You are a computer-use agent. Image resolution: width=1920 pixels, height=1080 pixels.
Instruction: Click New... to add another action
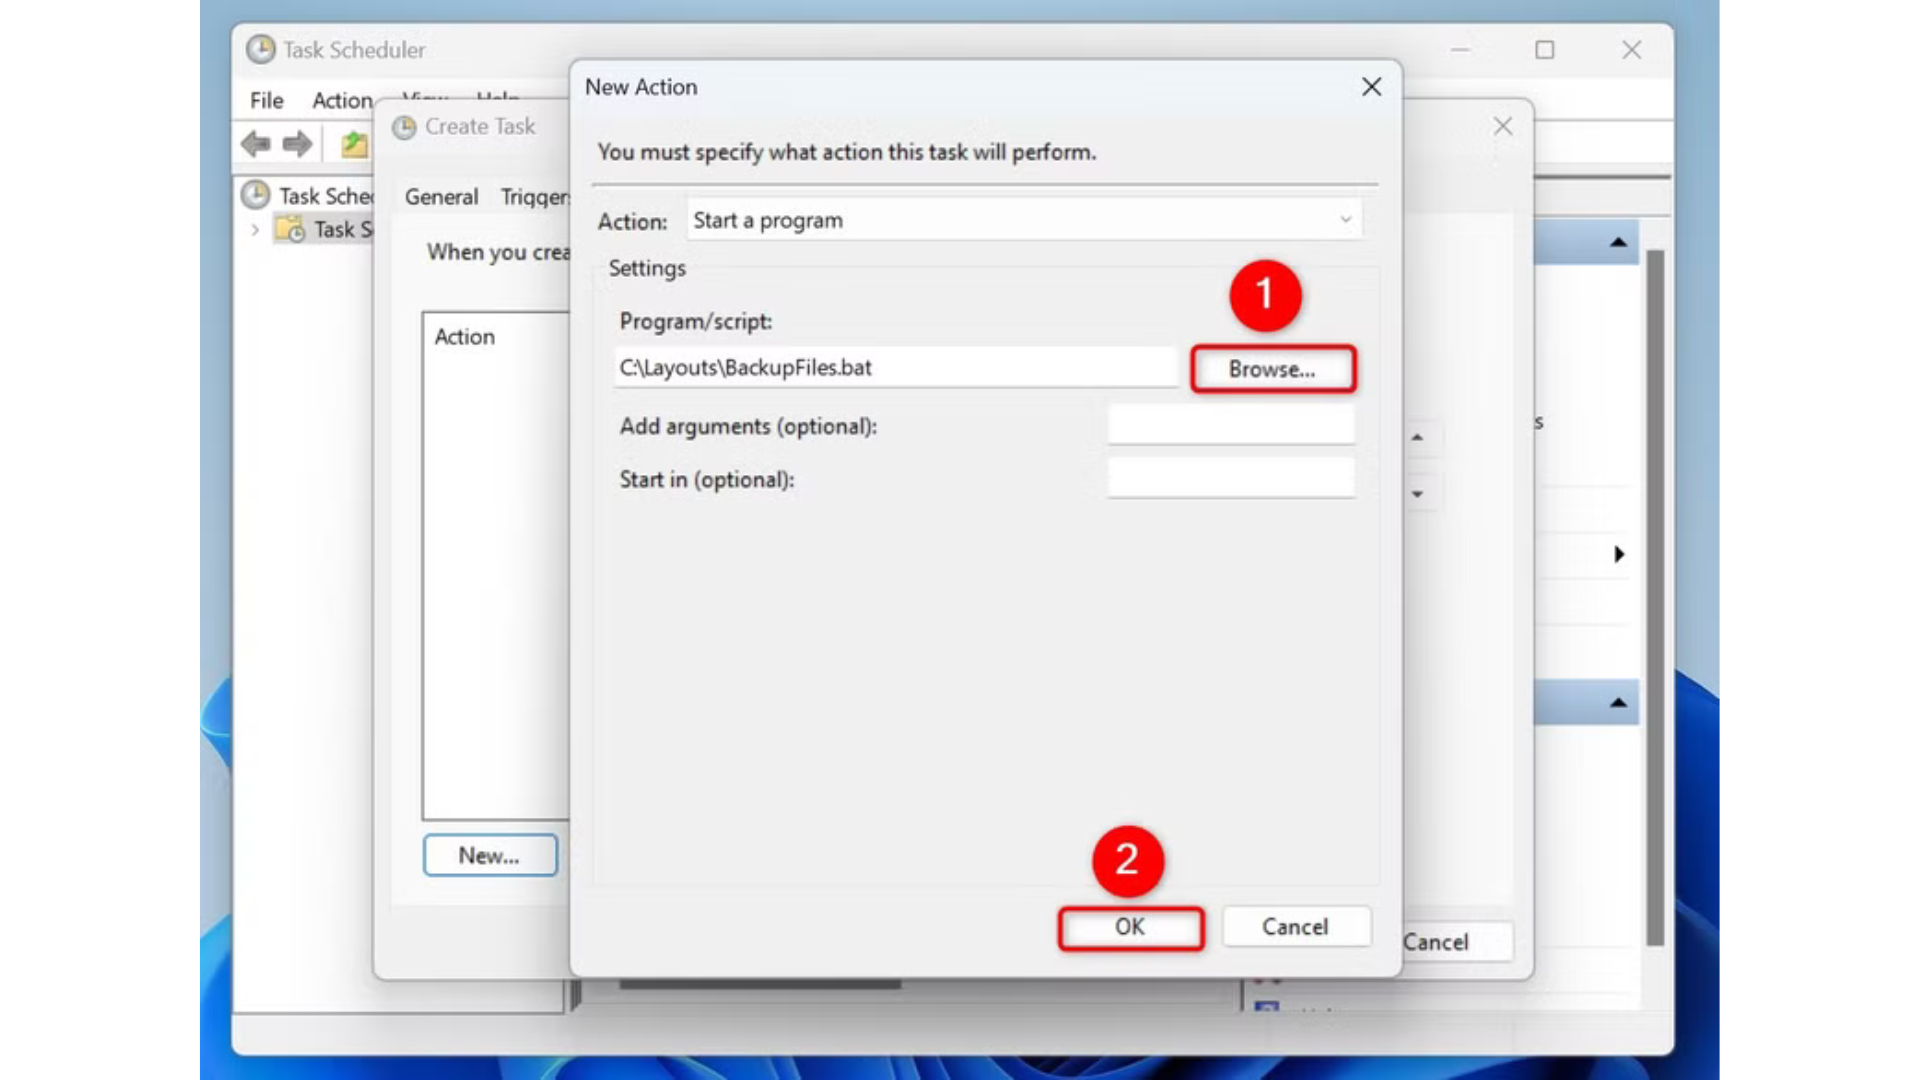pyautogui.click(x=489, y=855)
